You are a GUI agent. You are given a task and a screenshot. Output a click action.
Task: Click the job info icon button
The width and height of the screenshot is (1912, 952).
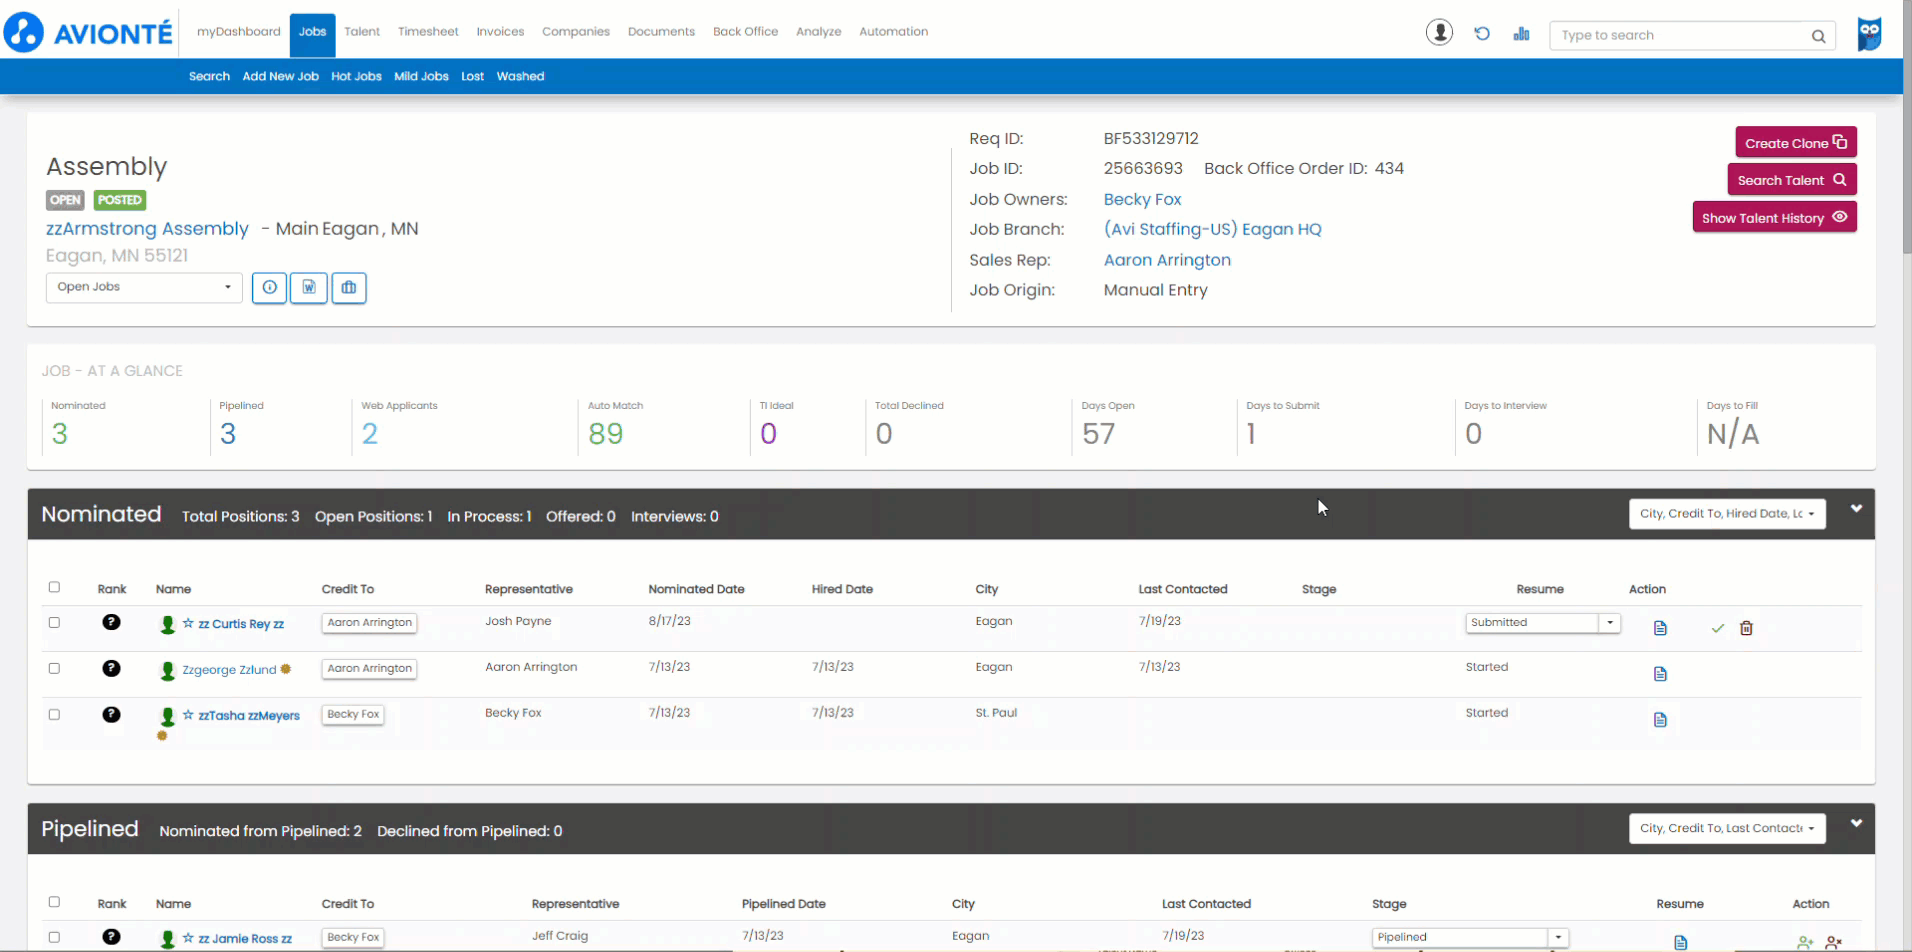(269, 288)
